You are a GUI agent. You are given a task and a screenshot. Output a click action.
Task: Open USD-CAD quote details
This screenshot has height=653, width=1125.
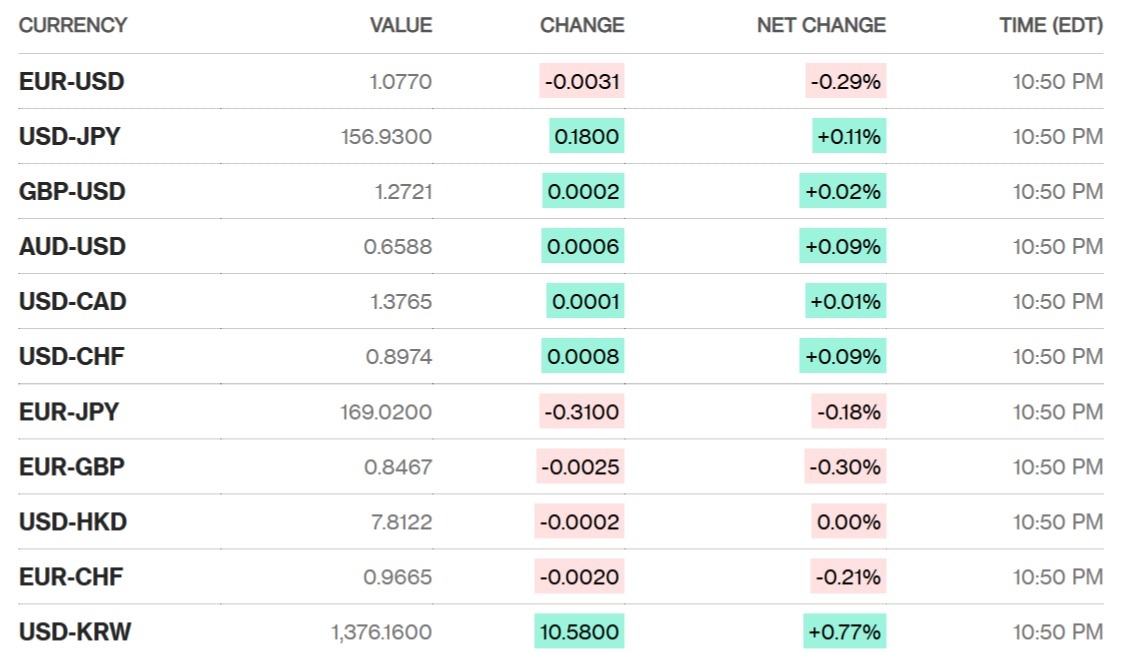pyautogui.click(x=72, y=301)
